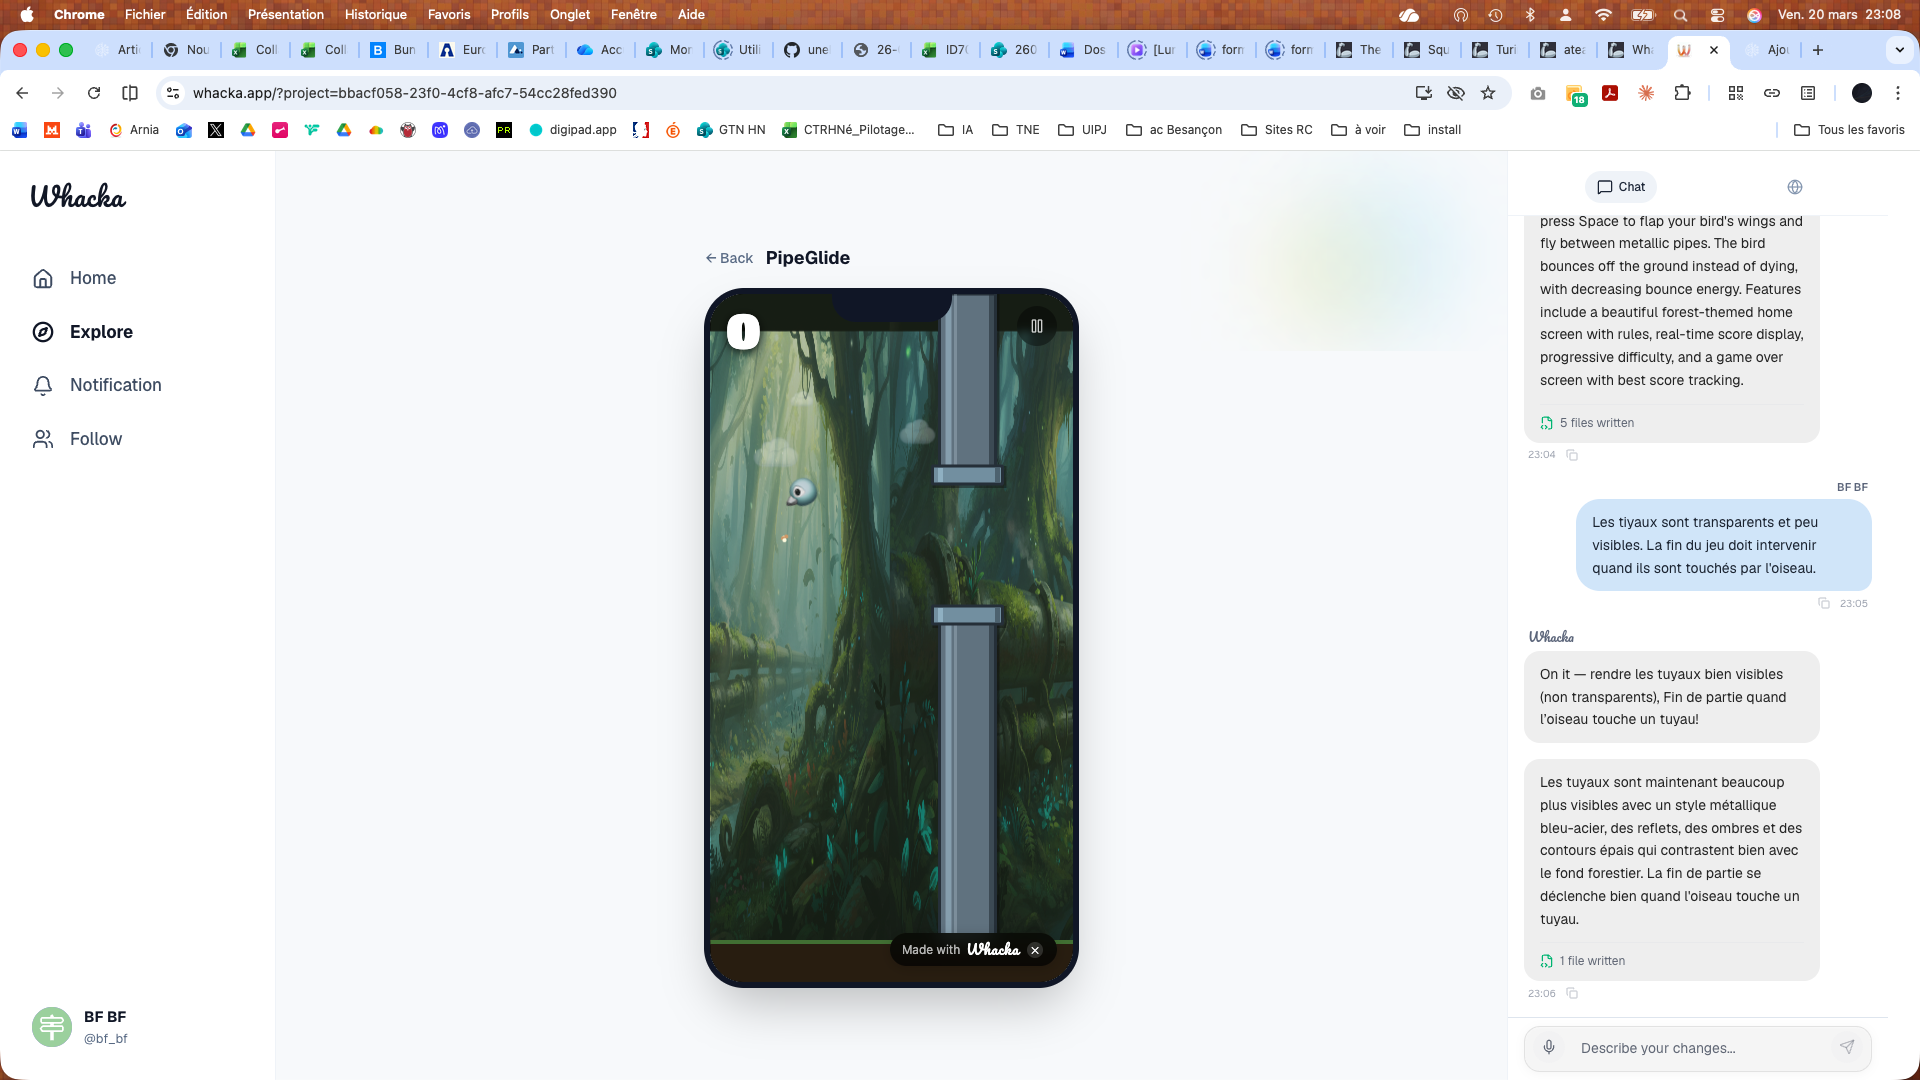
Task: Expand 5 files written details
Action: pos(1596,423)
